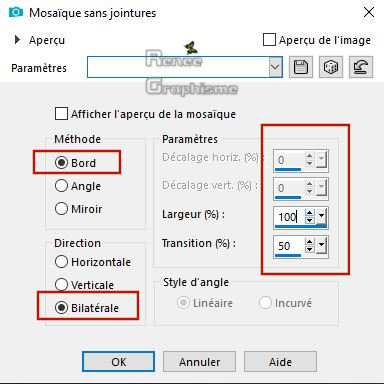Check Afficher l'aperçu de la mosaïque
The height and width of the screenshot is (384, 384).
[61, 113]
